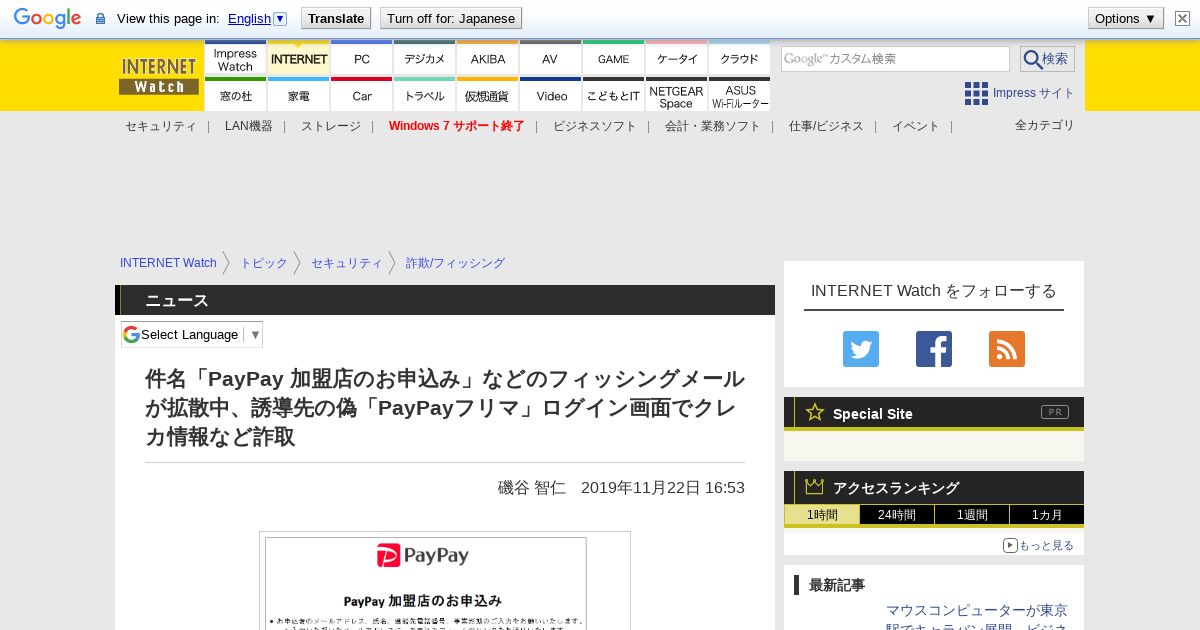
Task: Click セキュリティ breadcrumb link
Action: (347, 263)
